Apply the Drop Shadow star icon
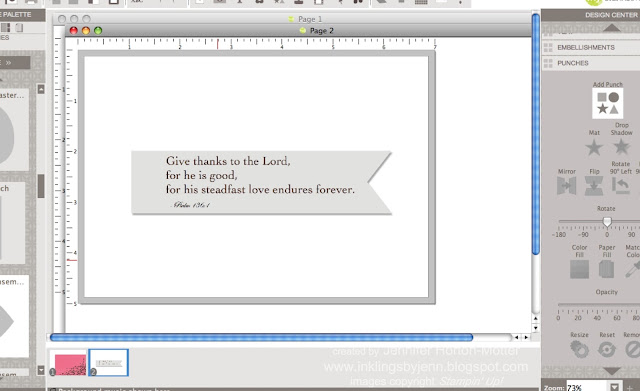Viewport: 640px width, 391px height. click(621, 147)
